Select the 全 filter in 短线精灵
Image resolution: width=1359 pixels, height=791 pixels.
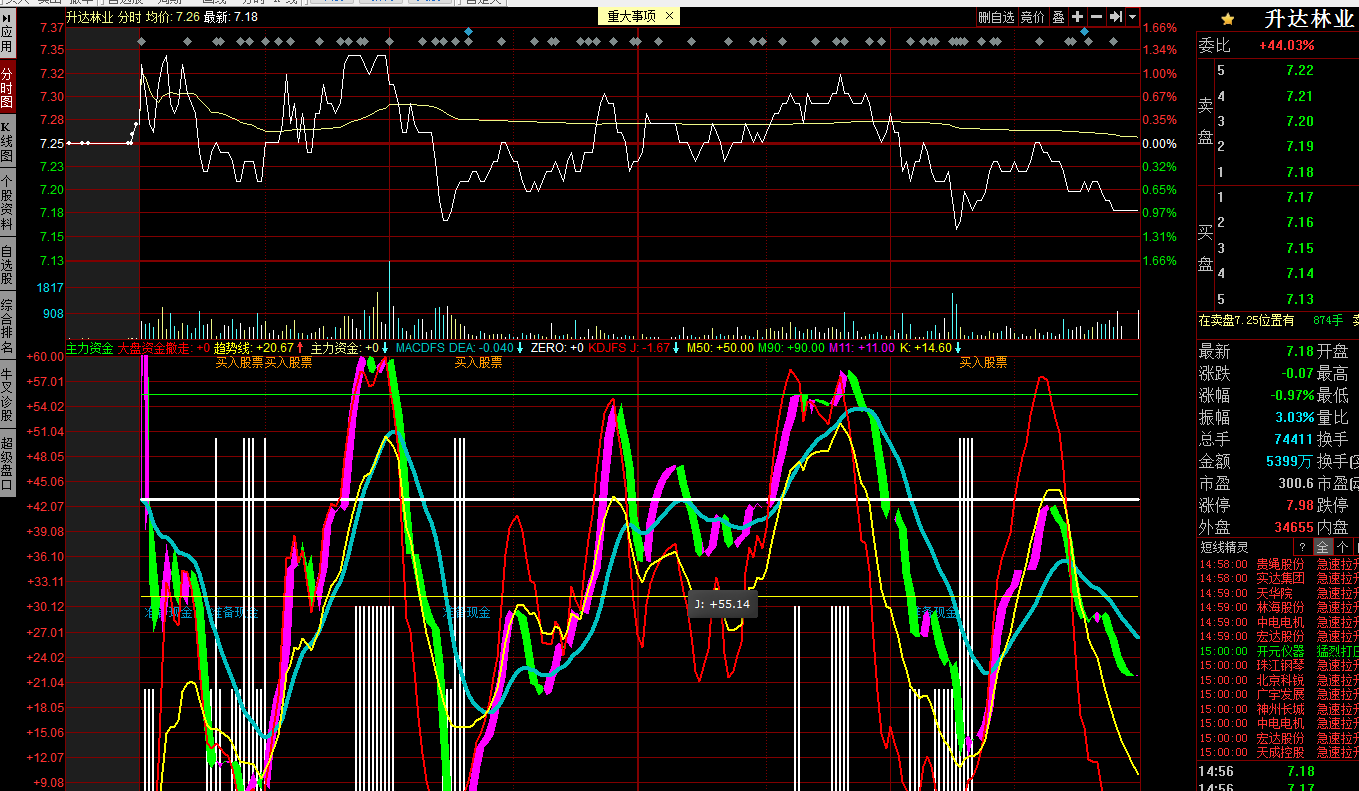(x=1322, y=547)
